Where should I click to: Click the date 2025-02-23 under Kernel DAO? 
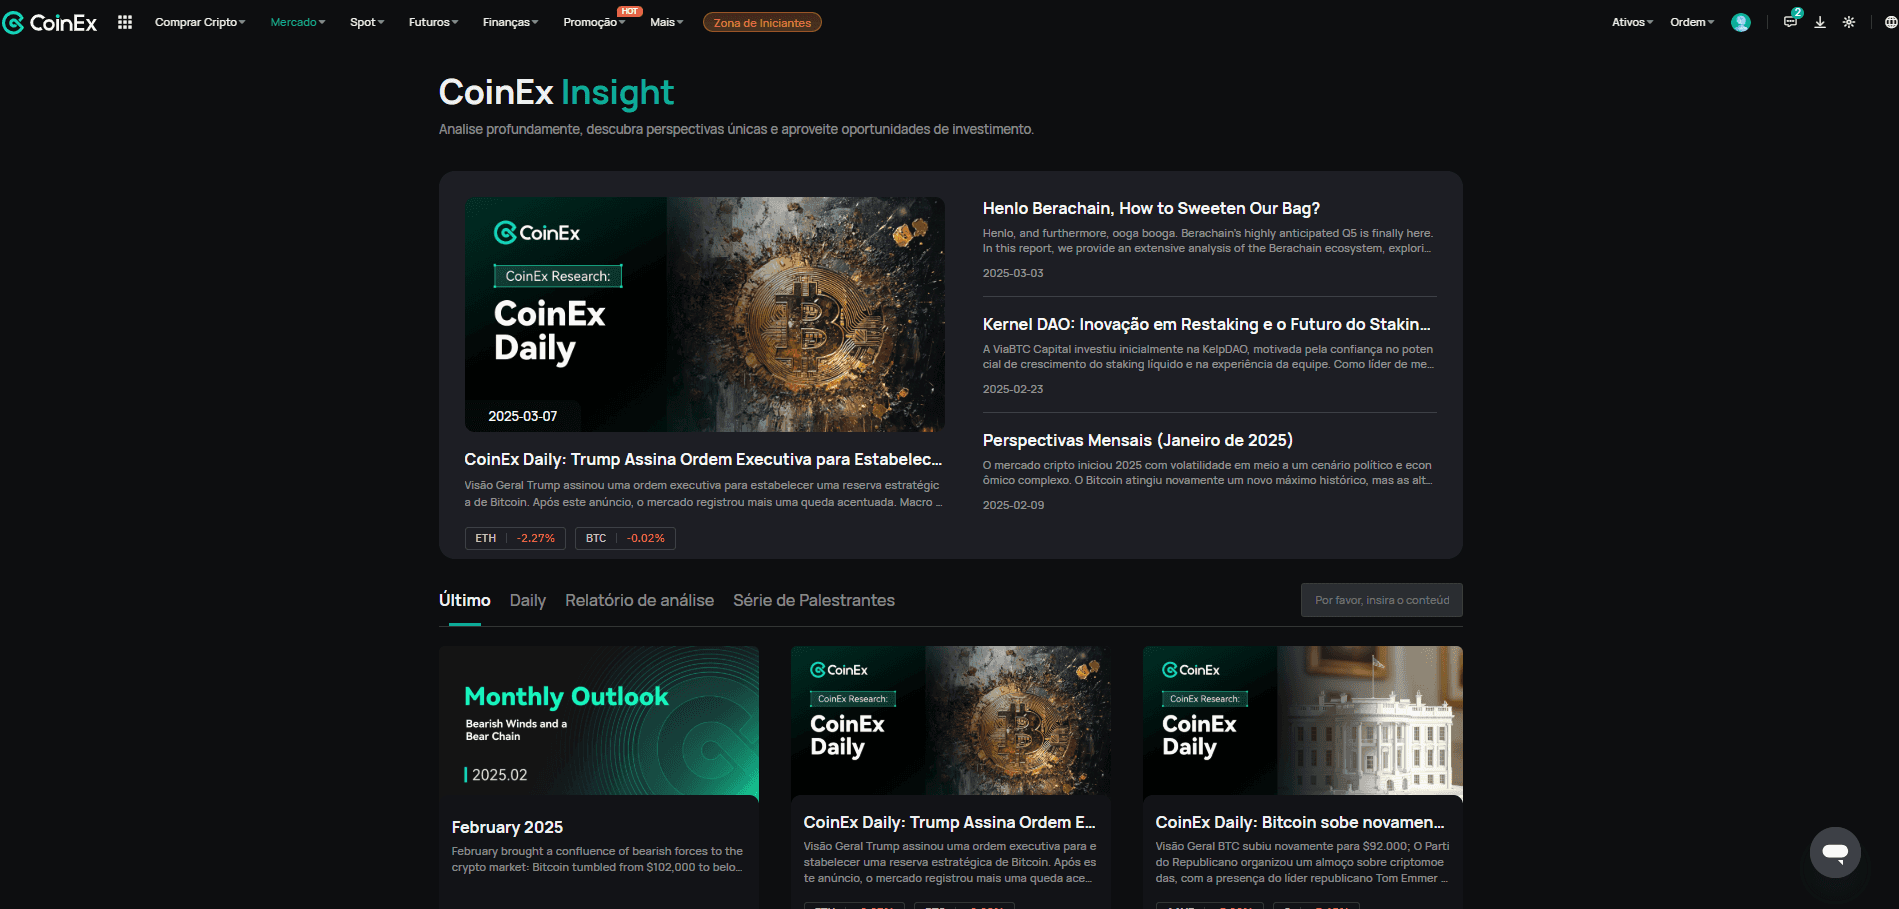(x=1013, y=389)
